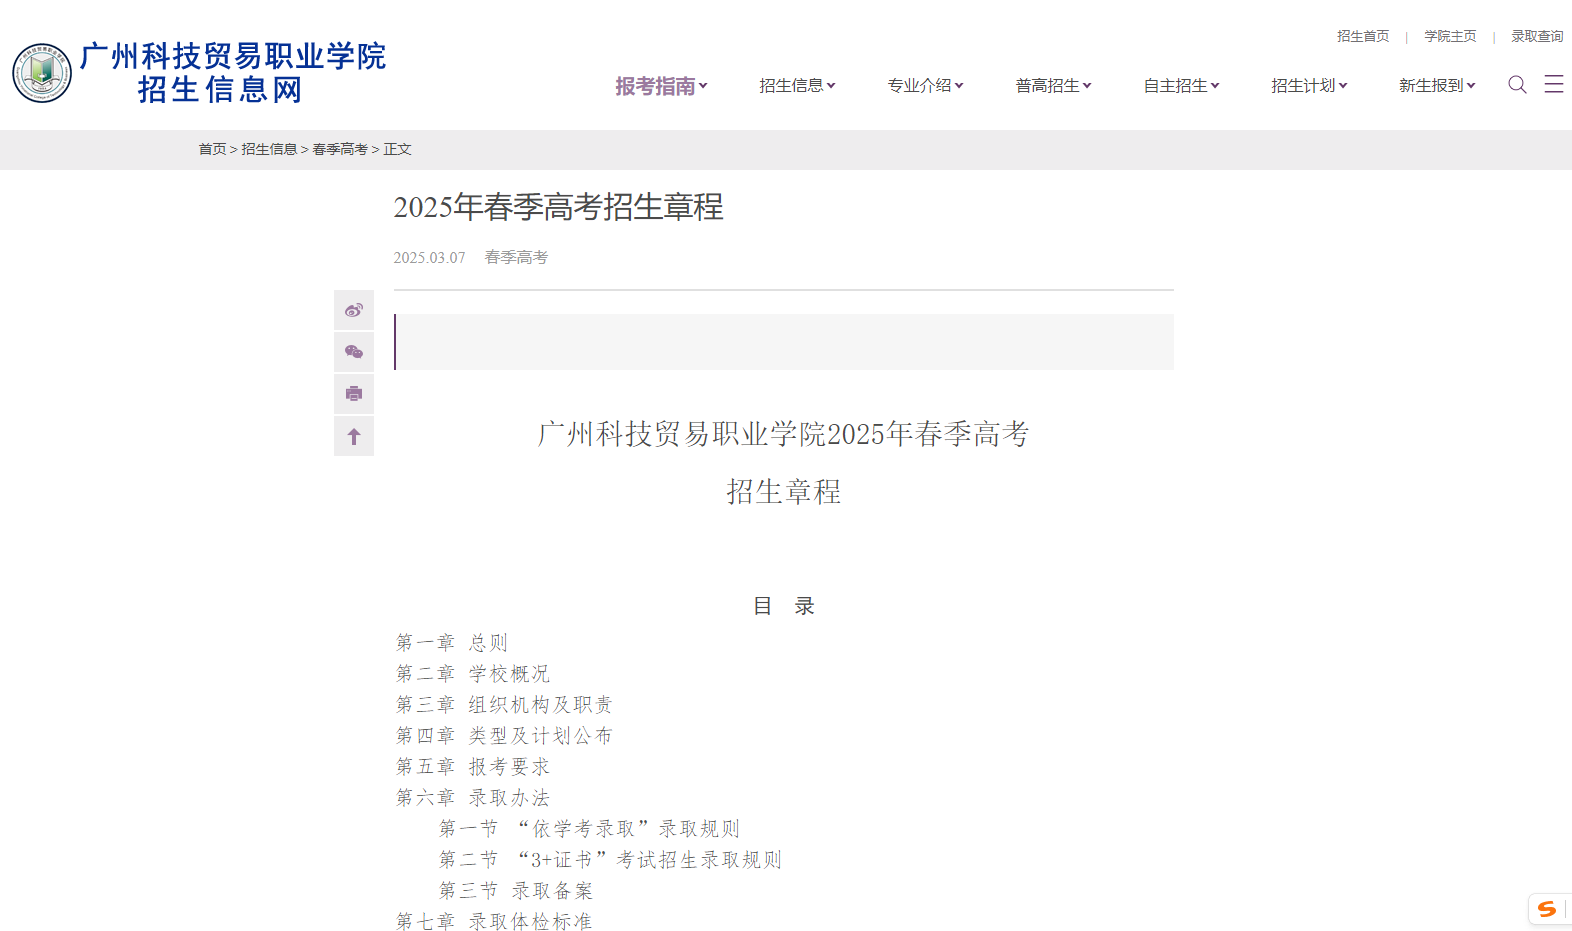Click 招生信息 in breadcrumb
This screenshot has width=1572, height=931.
tap(269, 149)
